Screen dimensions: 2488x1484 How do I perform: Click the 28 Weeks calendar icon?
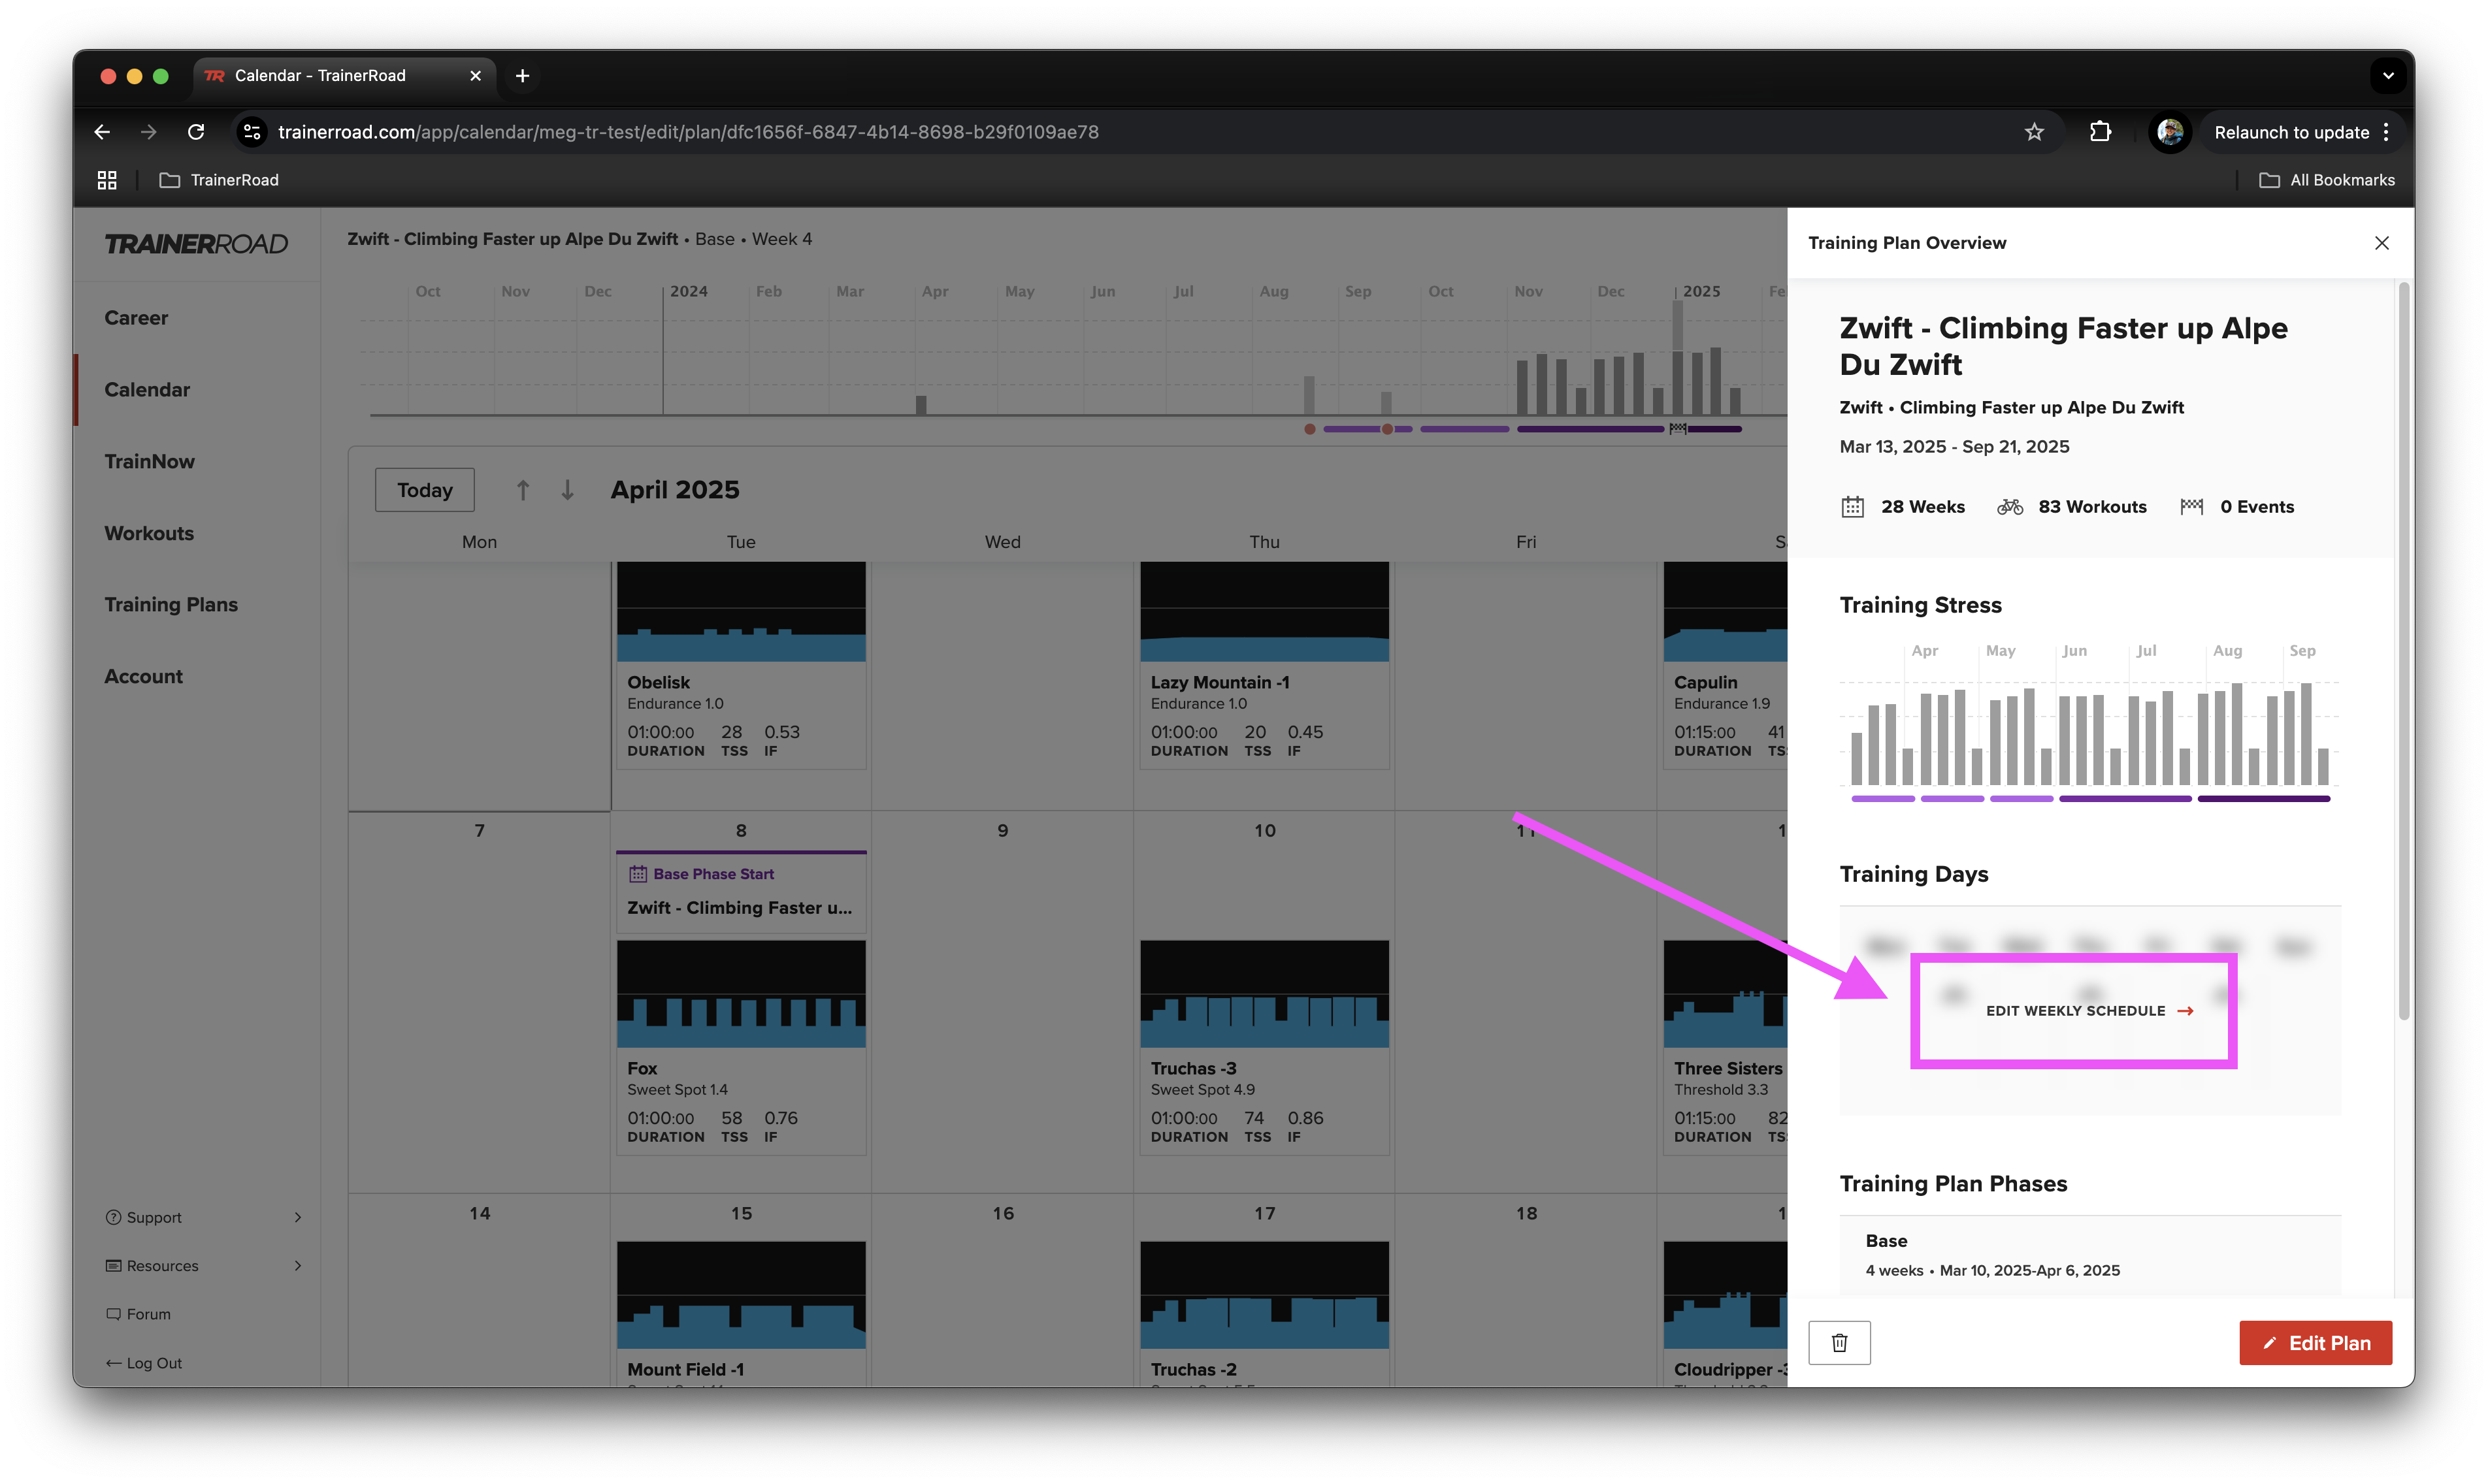pos(1852,506)
